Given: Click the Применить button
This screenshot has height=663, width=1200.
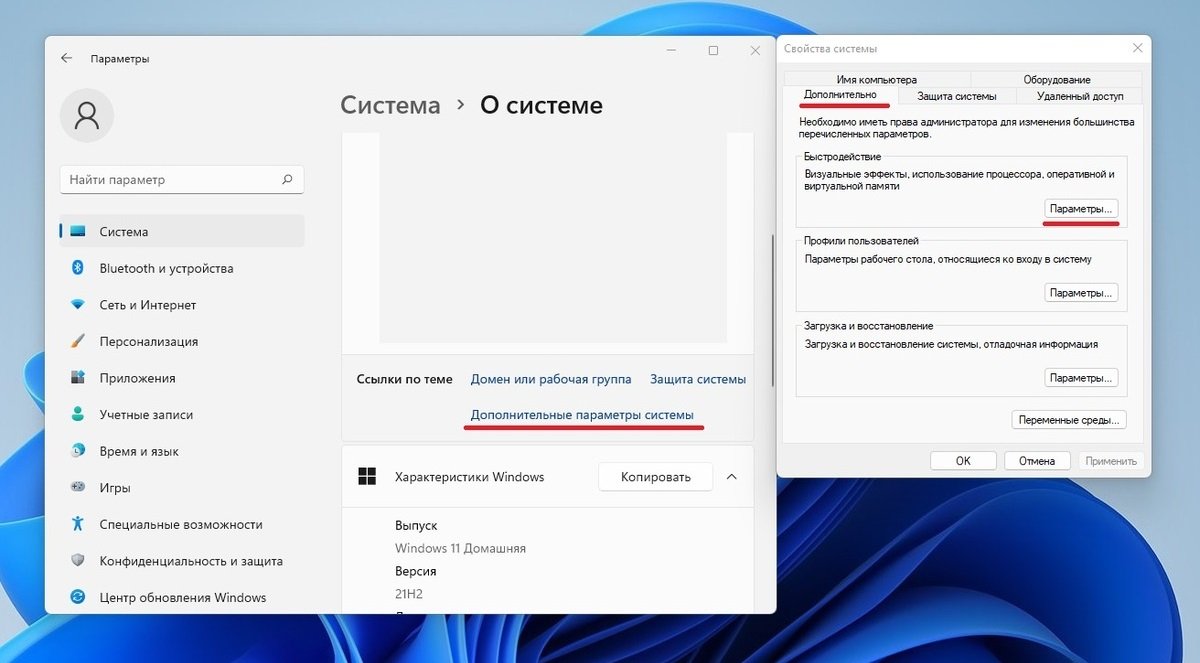Looking at the screenshot, I should [1111, 461].
